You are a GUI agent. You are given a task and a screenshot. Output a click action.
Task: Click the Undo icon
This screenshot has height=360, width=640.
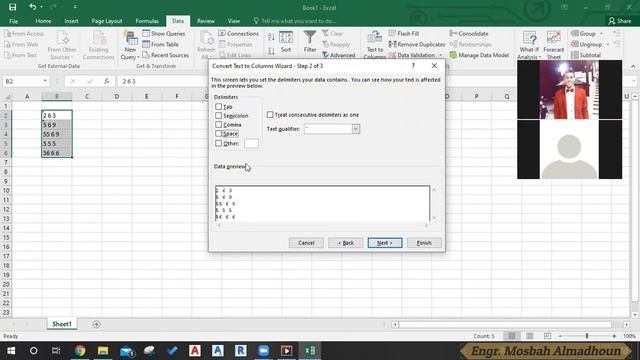point(32,7)
